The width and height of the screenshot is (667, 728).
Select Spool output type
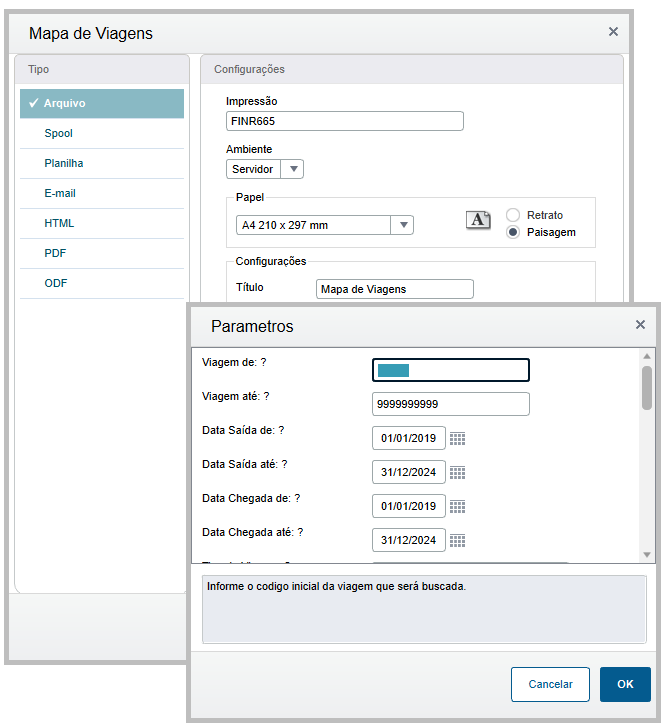102,133
